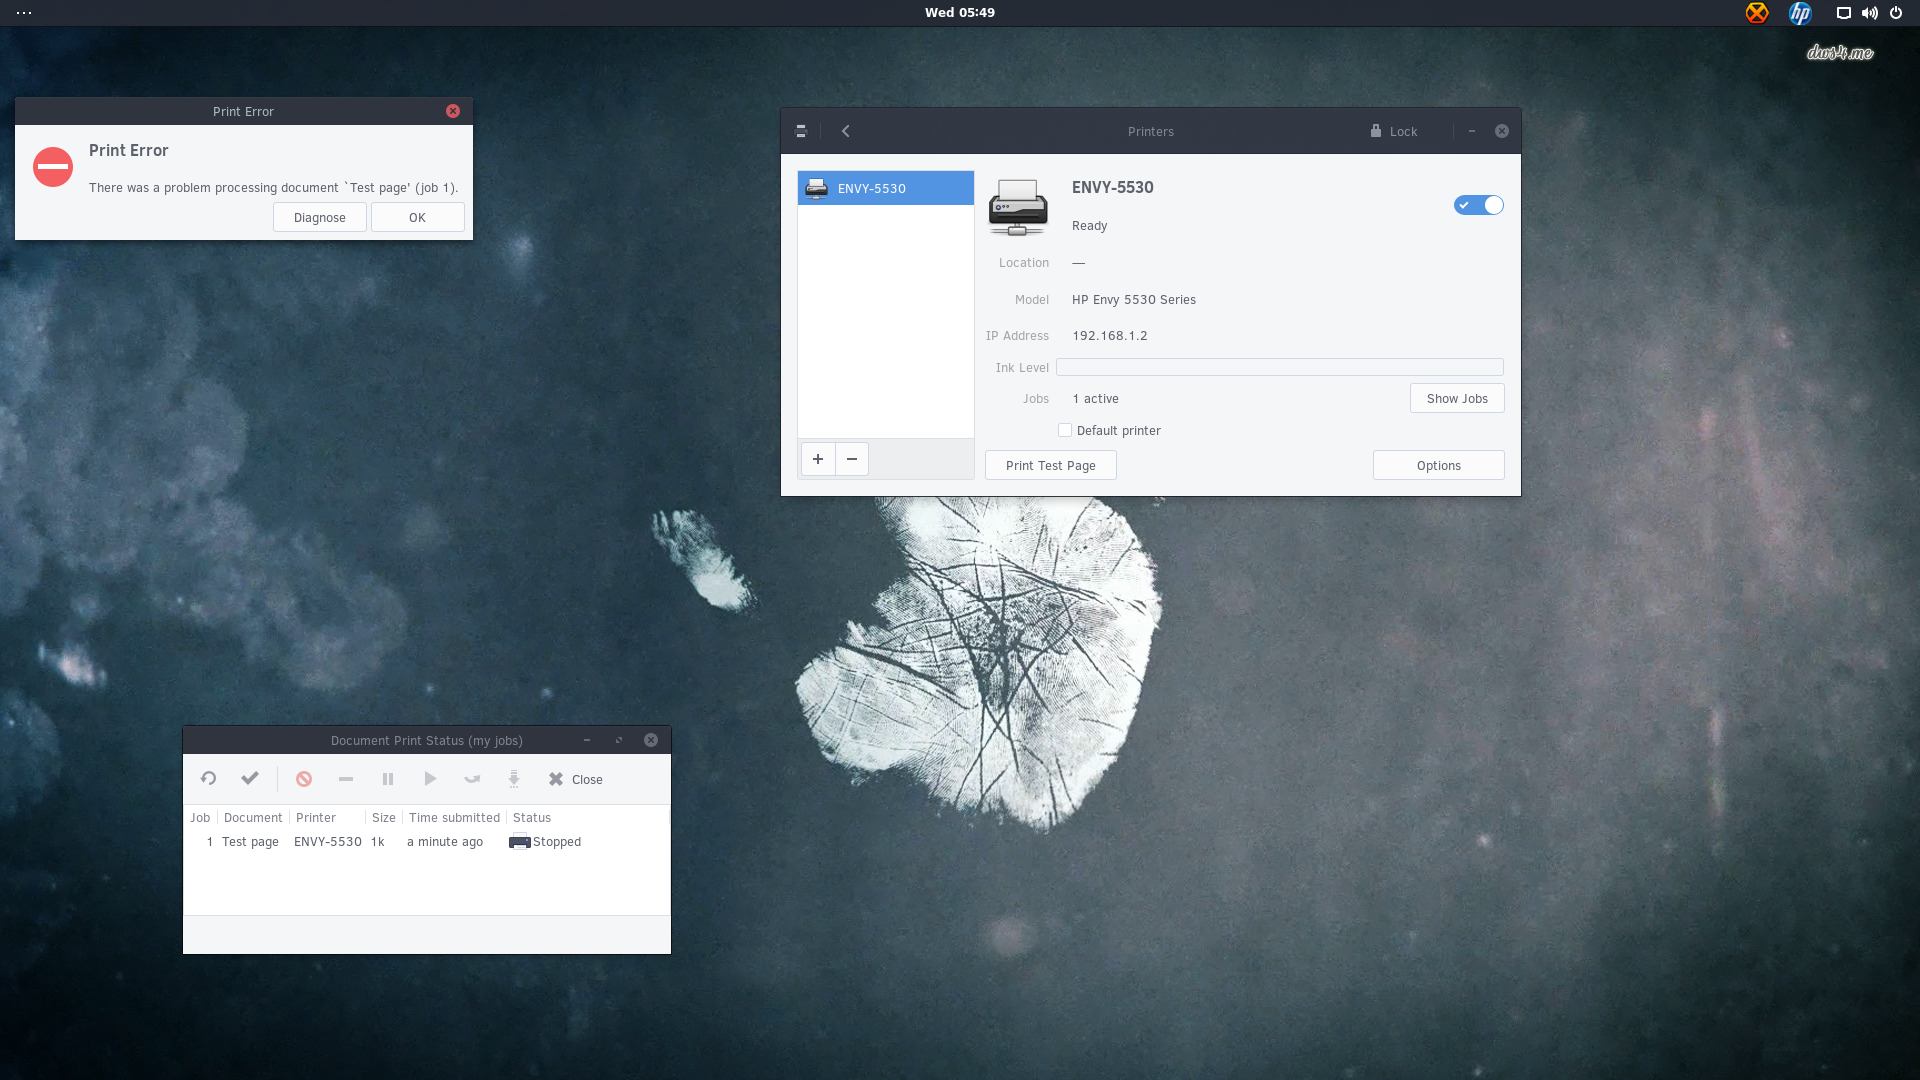The width and height of the screenshot is (1920, 1080).
Task: Click the Refresh icon in Document Print Status
Action: point(208,778)
